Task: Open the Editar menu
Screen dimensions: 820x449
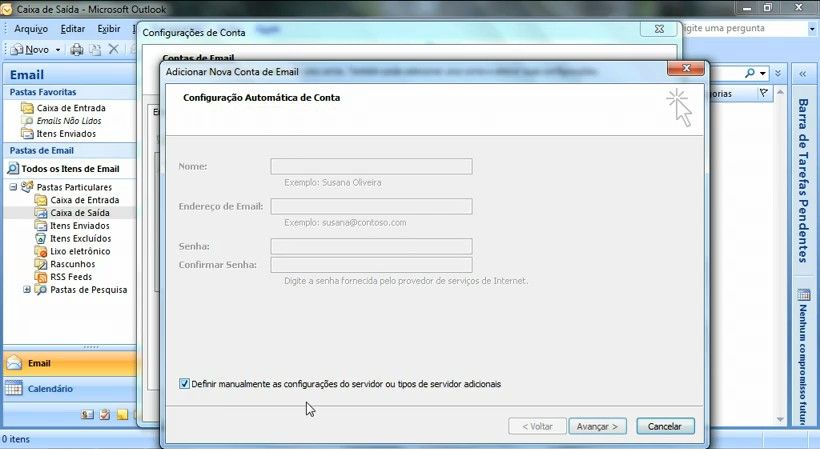Action: pos(73,29)
